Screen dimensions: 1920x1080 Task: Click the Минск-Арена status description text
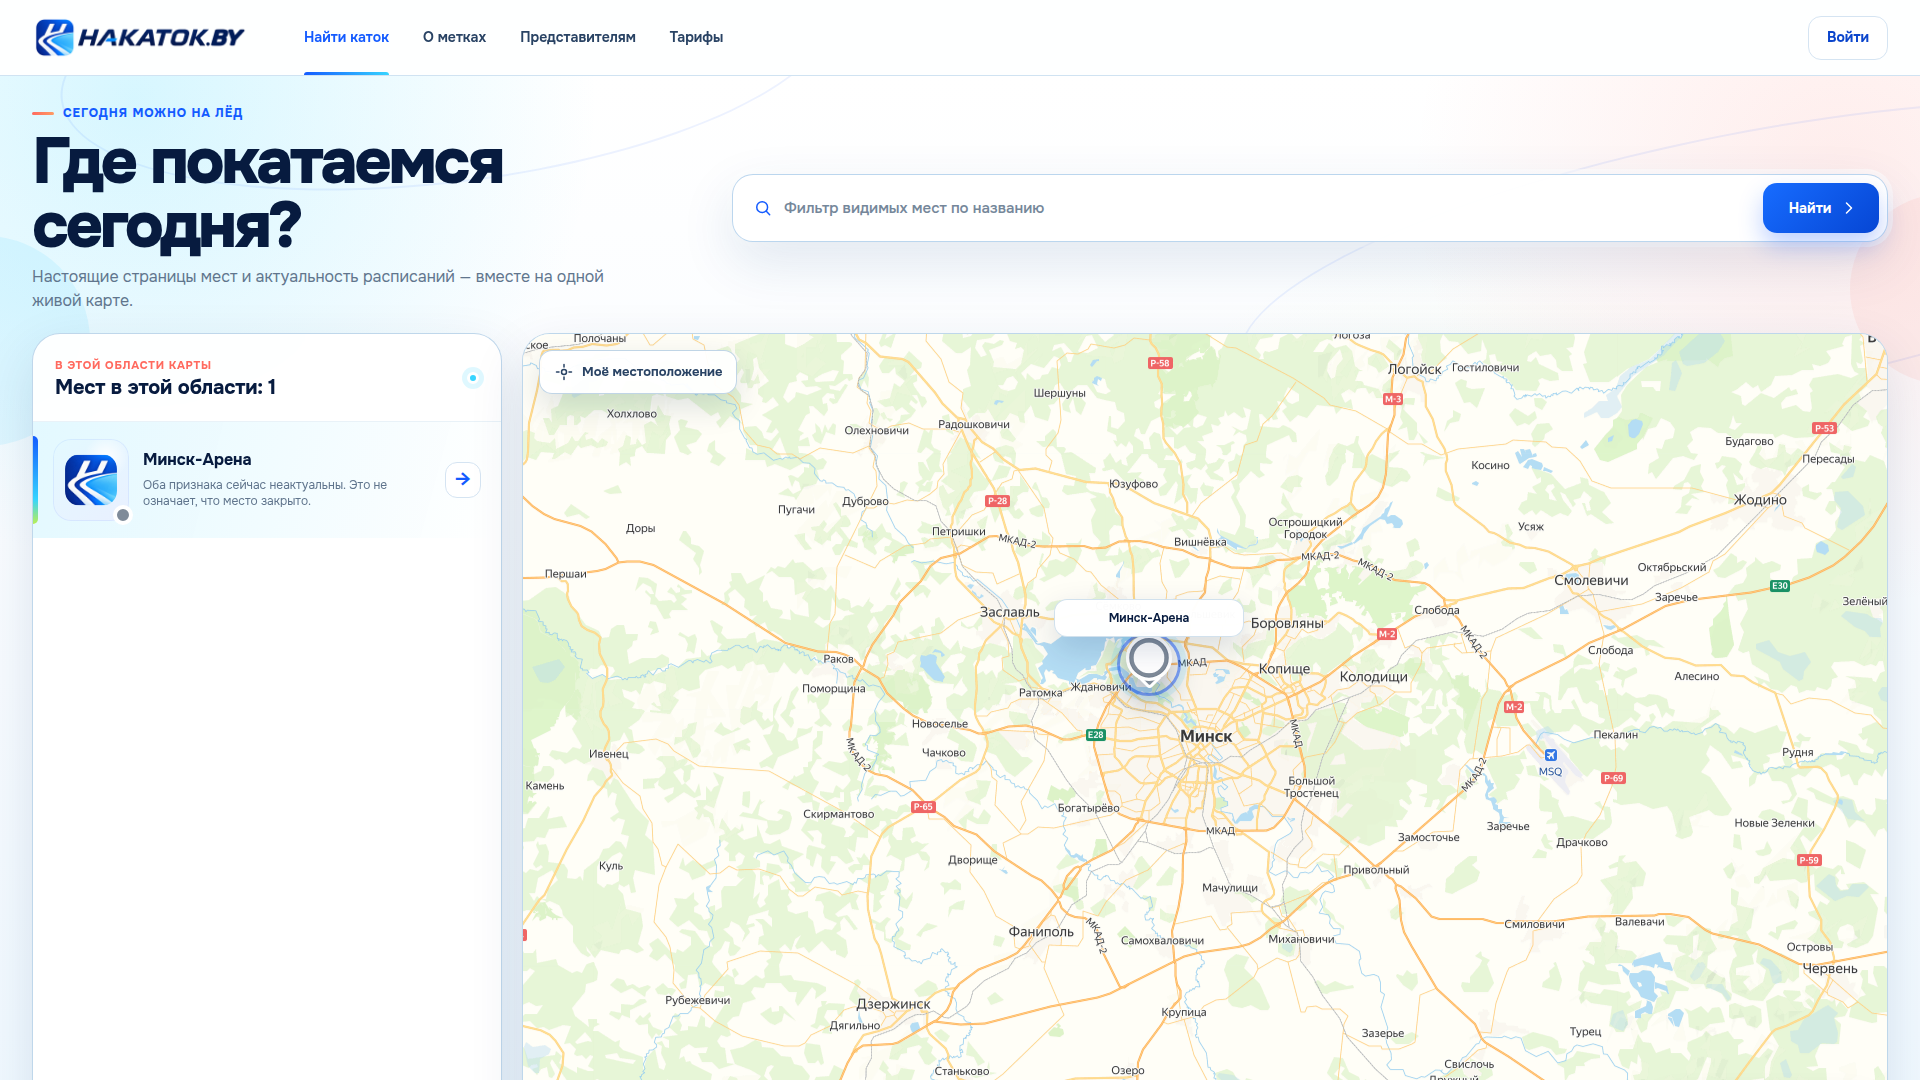[265, 493]
